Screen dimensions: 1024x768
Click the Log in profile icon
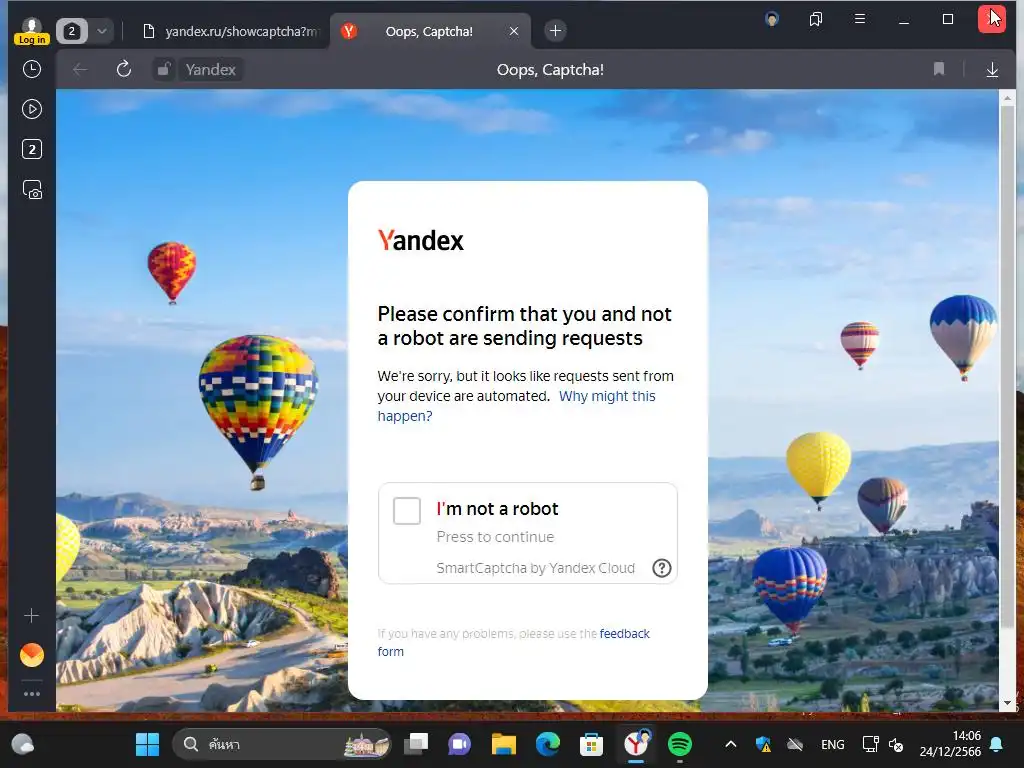point(31,31)
